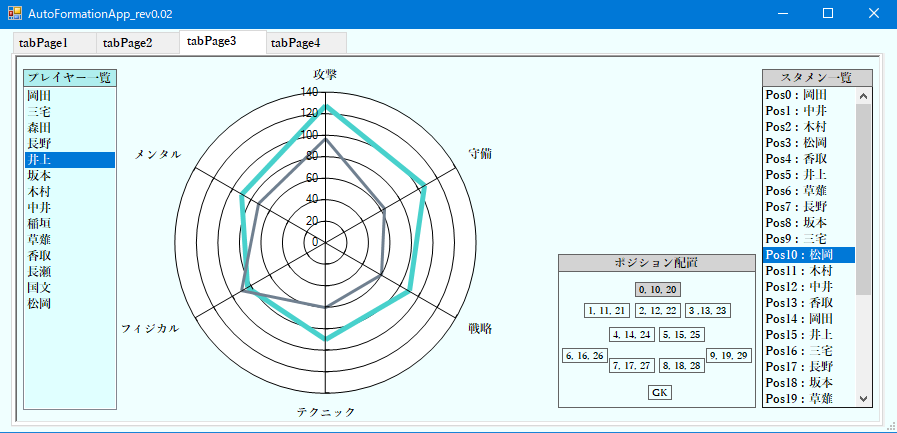
Task: Select starter row Pos9 : 三宅
Action: [809, 239]
